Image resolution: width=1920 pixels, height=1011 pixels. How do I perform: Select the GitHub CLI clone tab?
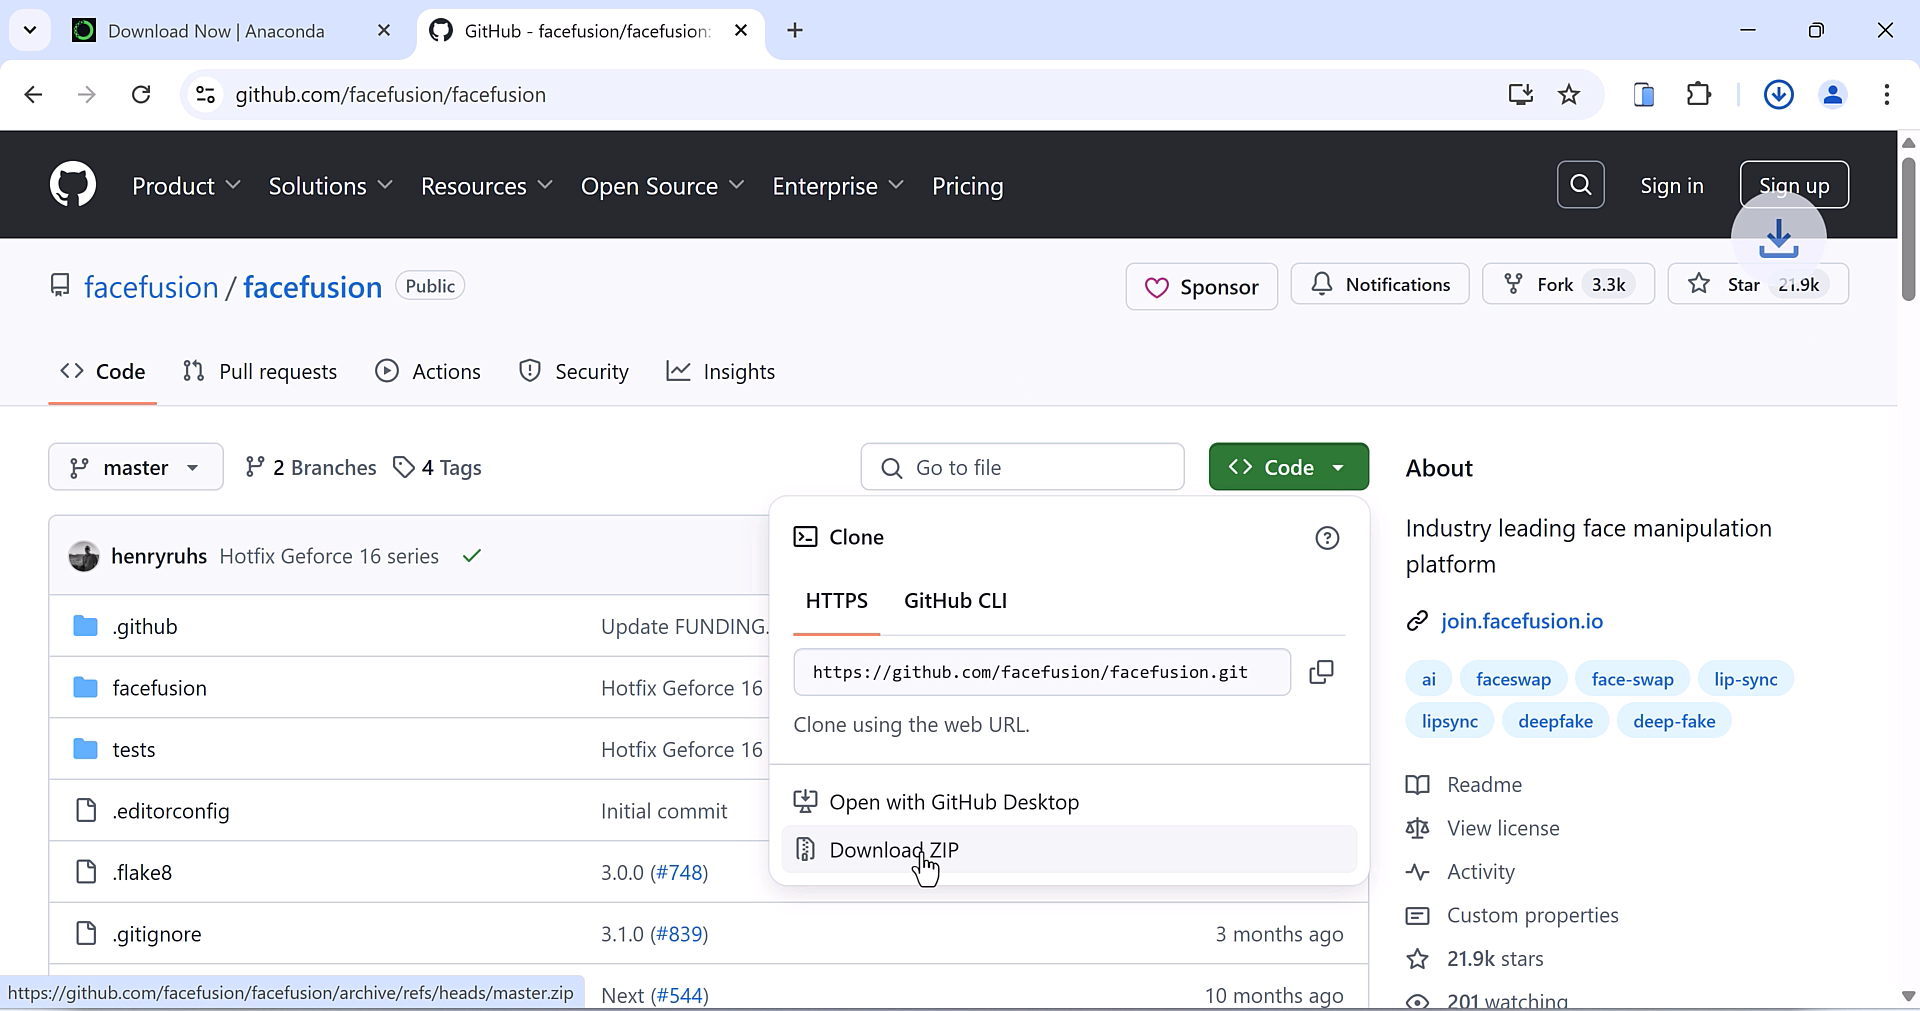(x=955, y=601)
